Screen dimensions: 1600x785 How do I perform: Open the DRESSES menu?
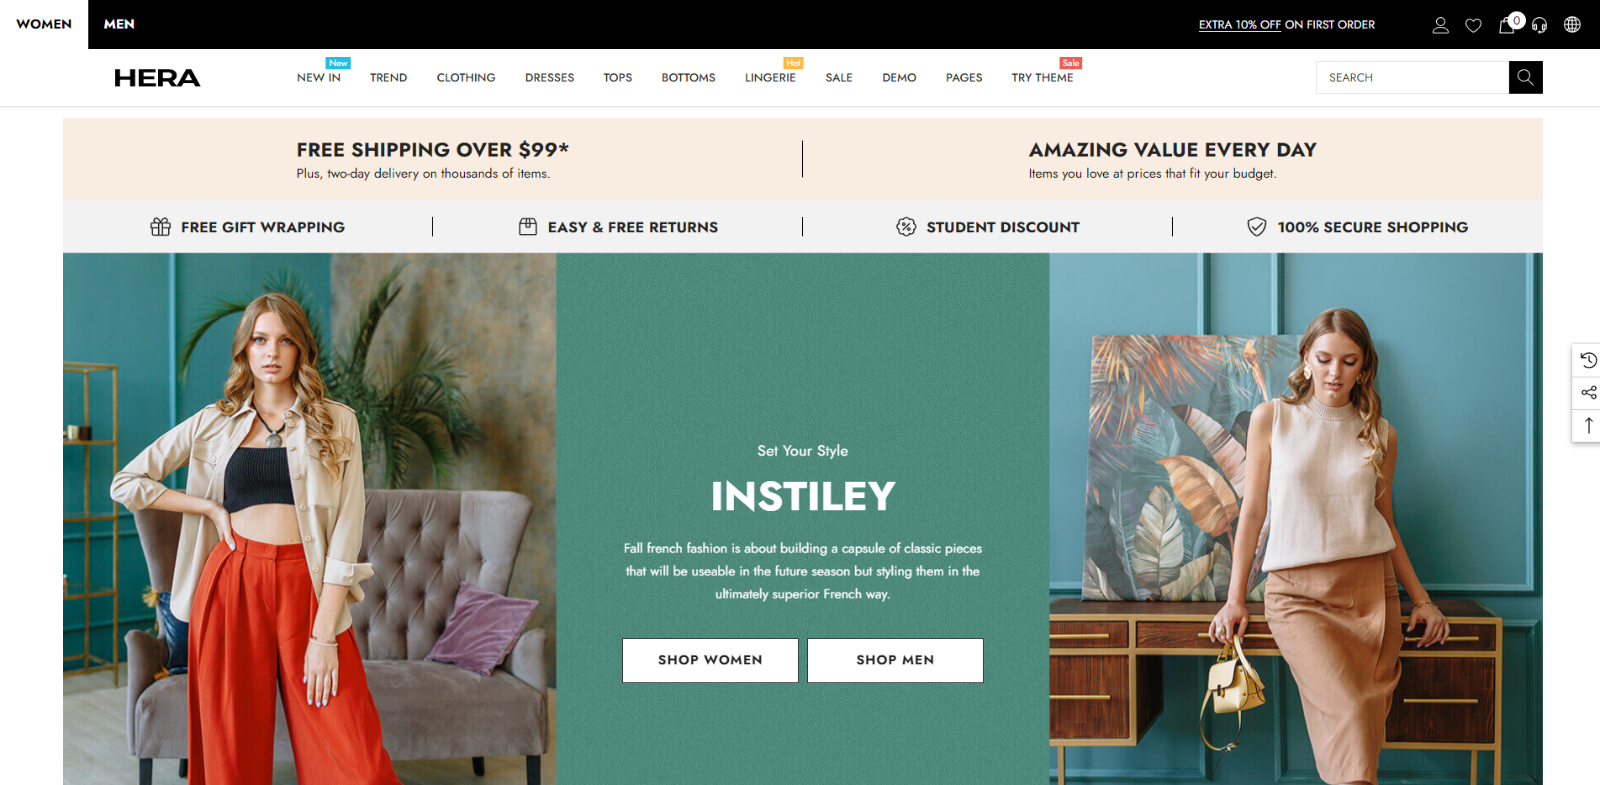tap(549, 77)
